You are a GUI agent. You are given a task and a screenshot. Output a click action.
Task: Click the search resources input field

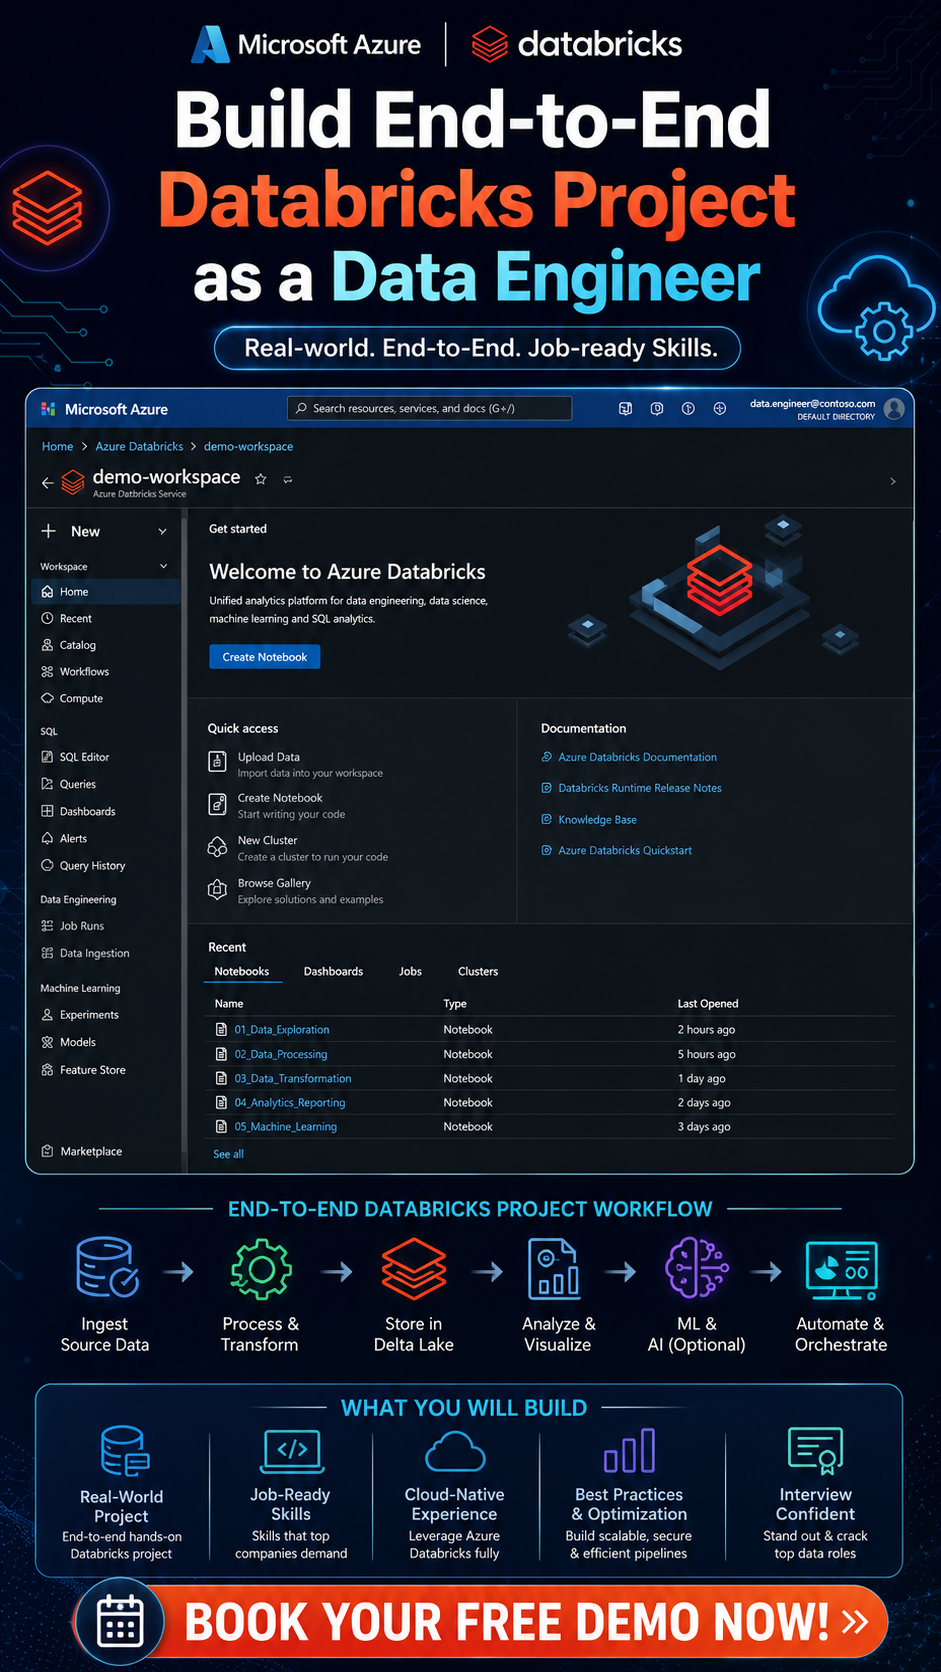pos(430,408)
